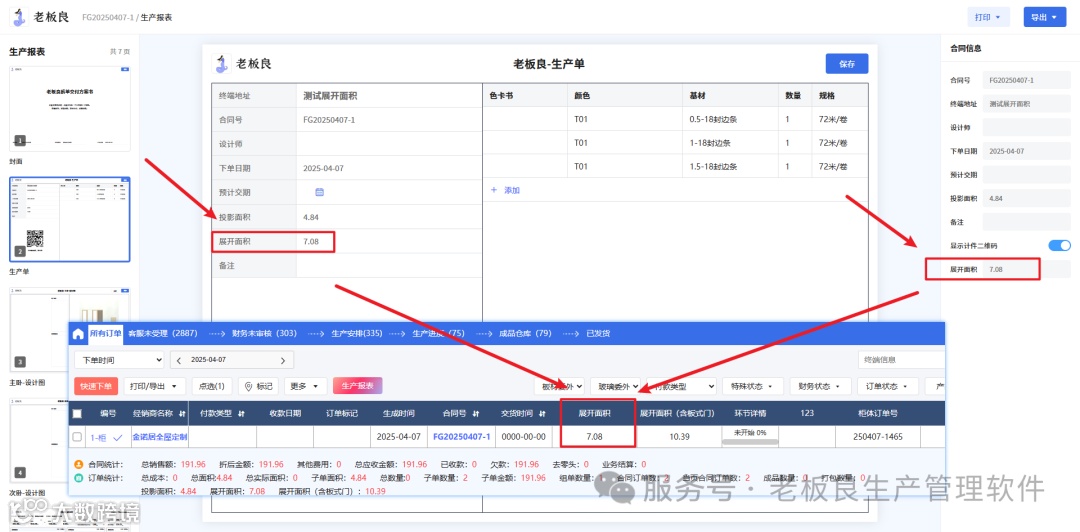Screen dimensions: 1080x532
Task: Click the 0.5-18封边条 material cell
Action: (x=730, y=119)
